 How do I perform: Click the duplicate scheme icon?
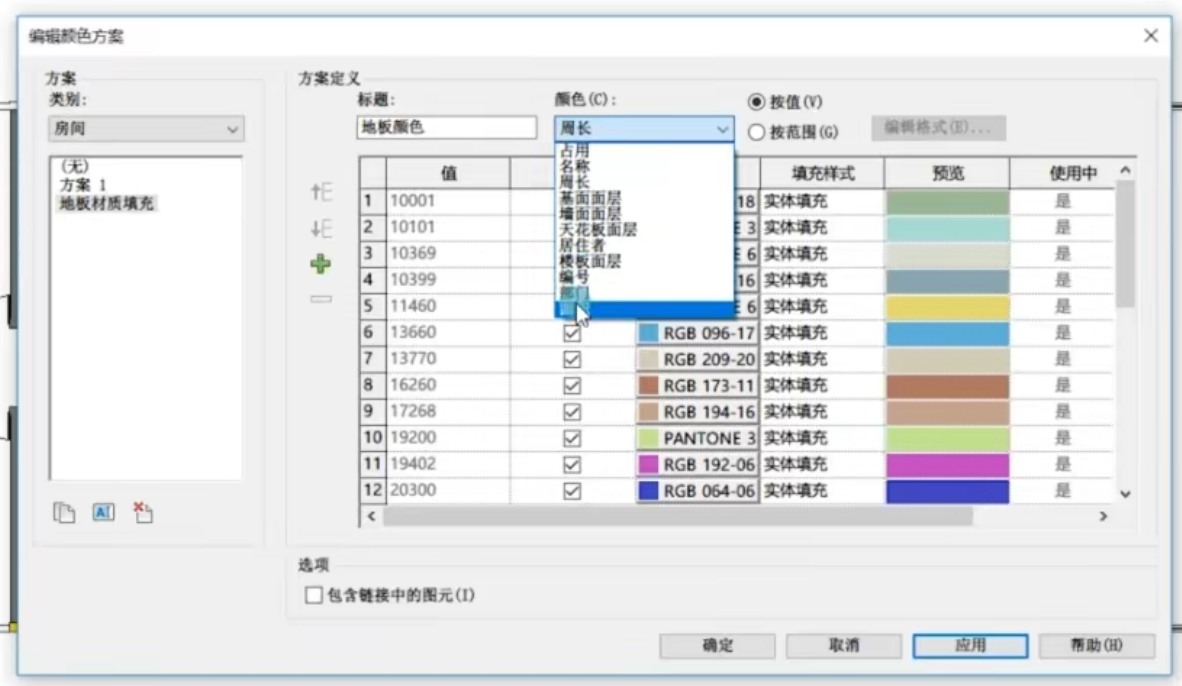(x=64, y=513)
